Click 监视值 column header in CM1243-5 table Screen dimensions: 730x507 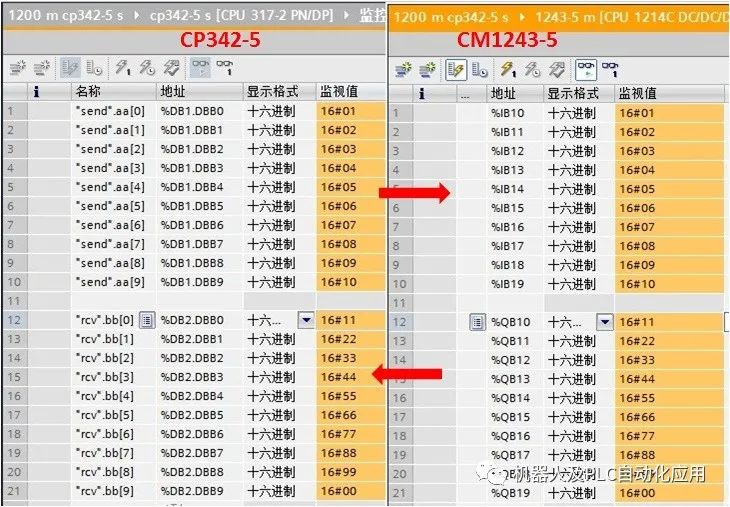click(x=669, y=94)
